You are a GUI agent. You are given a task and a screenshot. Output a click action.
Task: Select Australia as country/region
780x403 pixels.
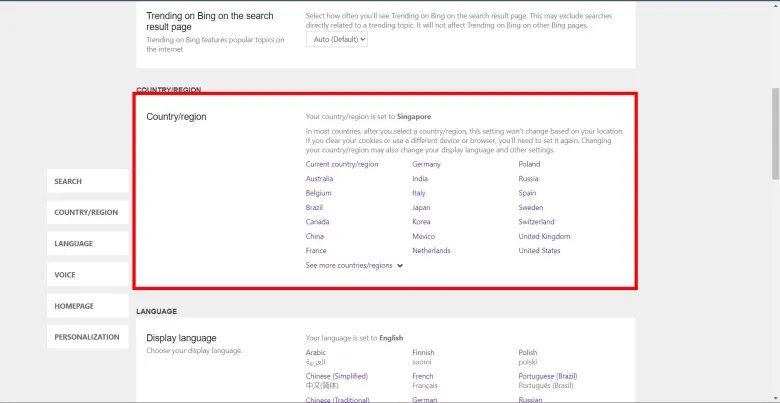[320, 178]
